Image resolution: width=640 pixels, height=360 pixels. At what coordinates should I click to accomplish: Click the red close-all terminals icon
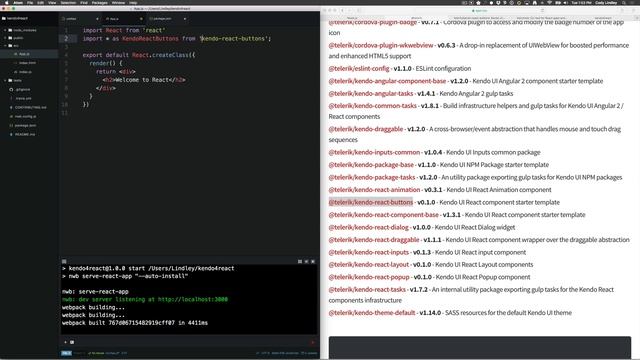click(313, 342)
